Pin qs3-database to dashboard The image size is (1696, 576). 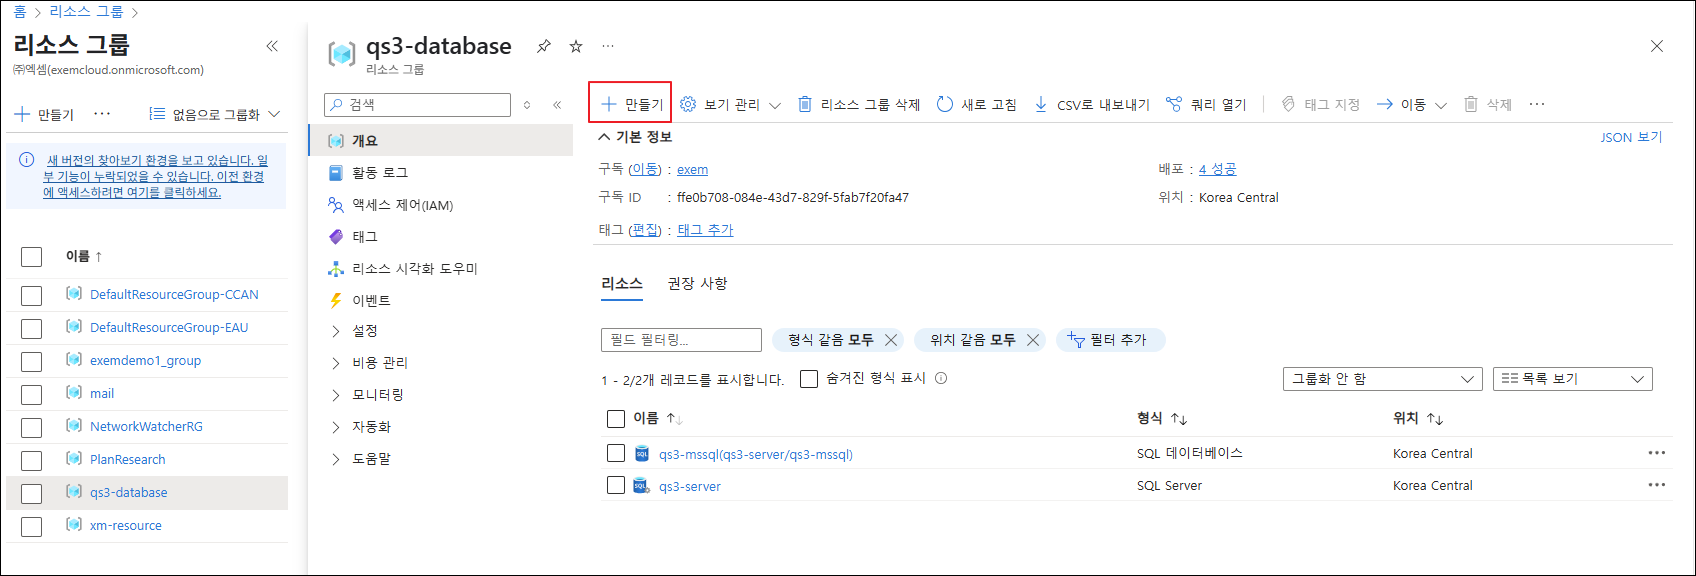pyautogui.click(x=544, y=46)
